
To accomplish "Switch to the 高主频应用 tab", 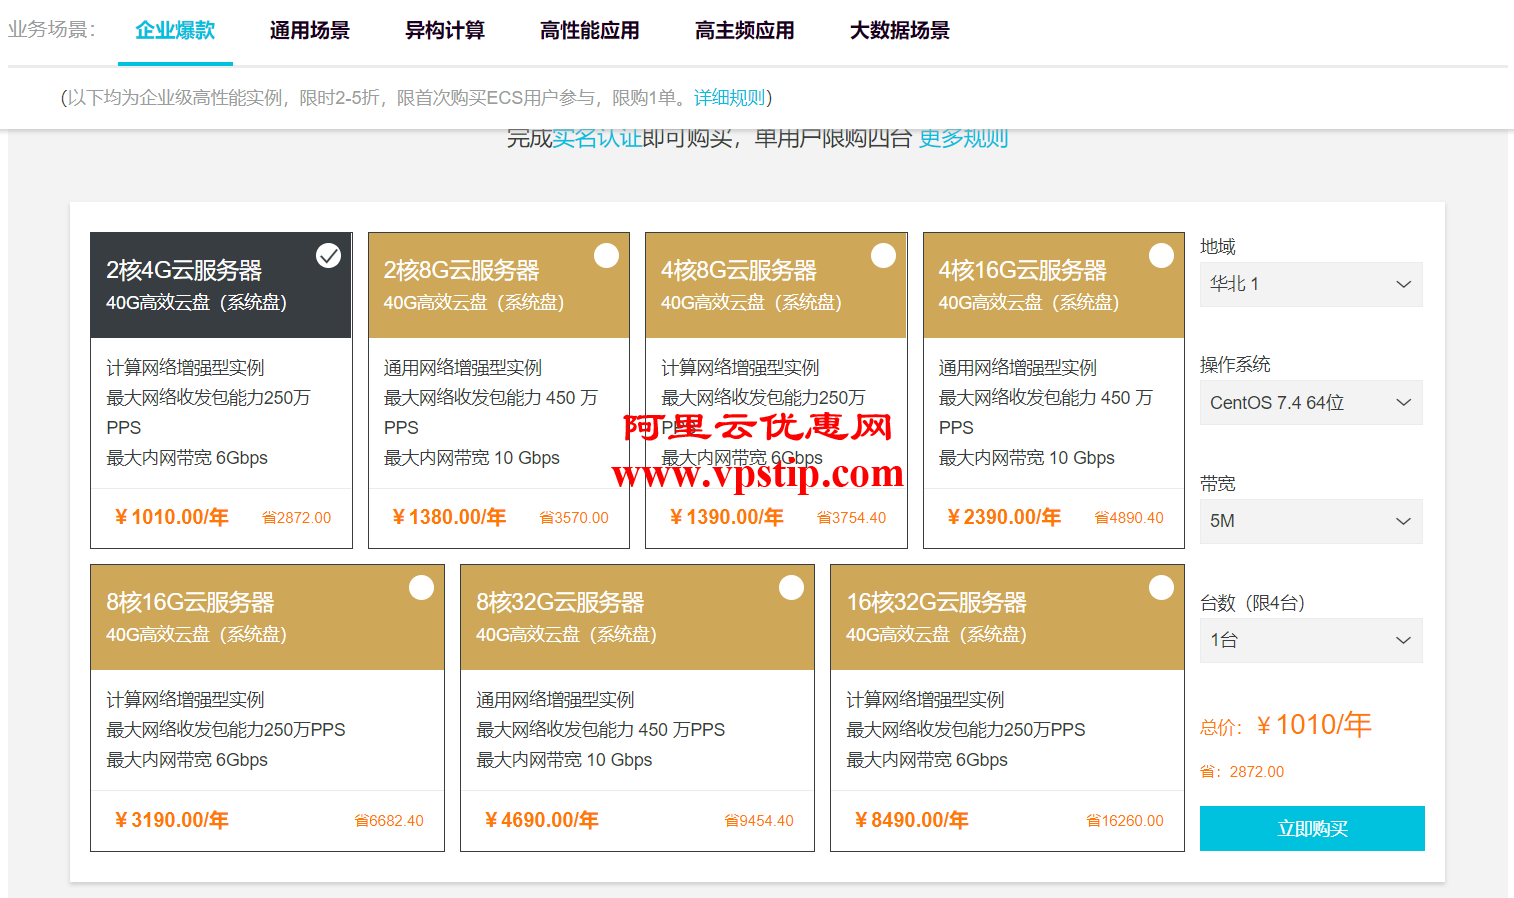I will [745, 31].
